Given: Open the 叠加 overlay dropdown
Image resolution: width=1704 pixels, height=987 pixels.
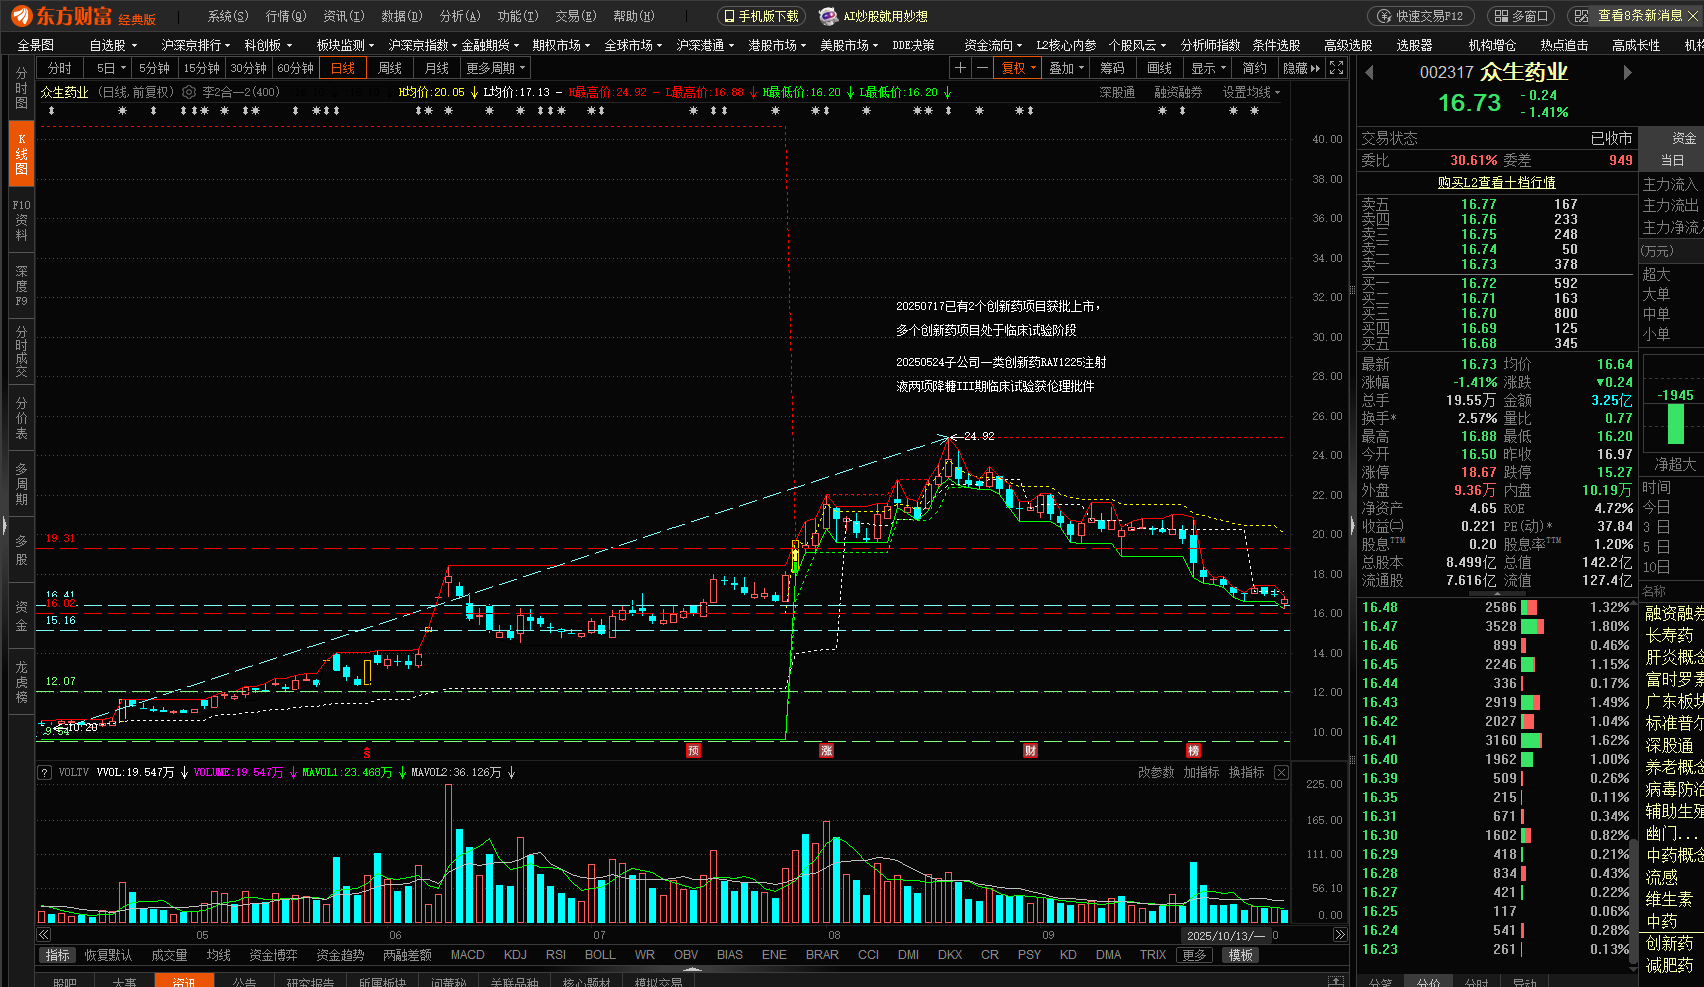Looking at the screenshot, I should click(x=1066, y=68).
